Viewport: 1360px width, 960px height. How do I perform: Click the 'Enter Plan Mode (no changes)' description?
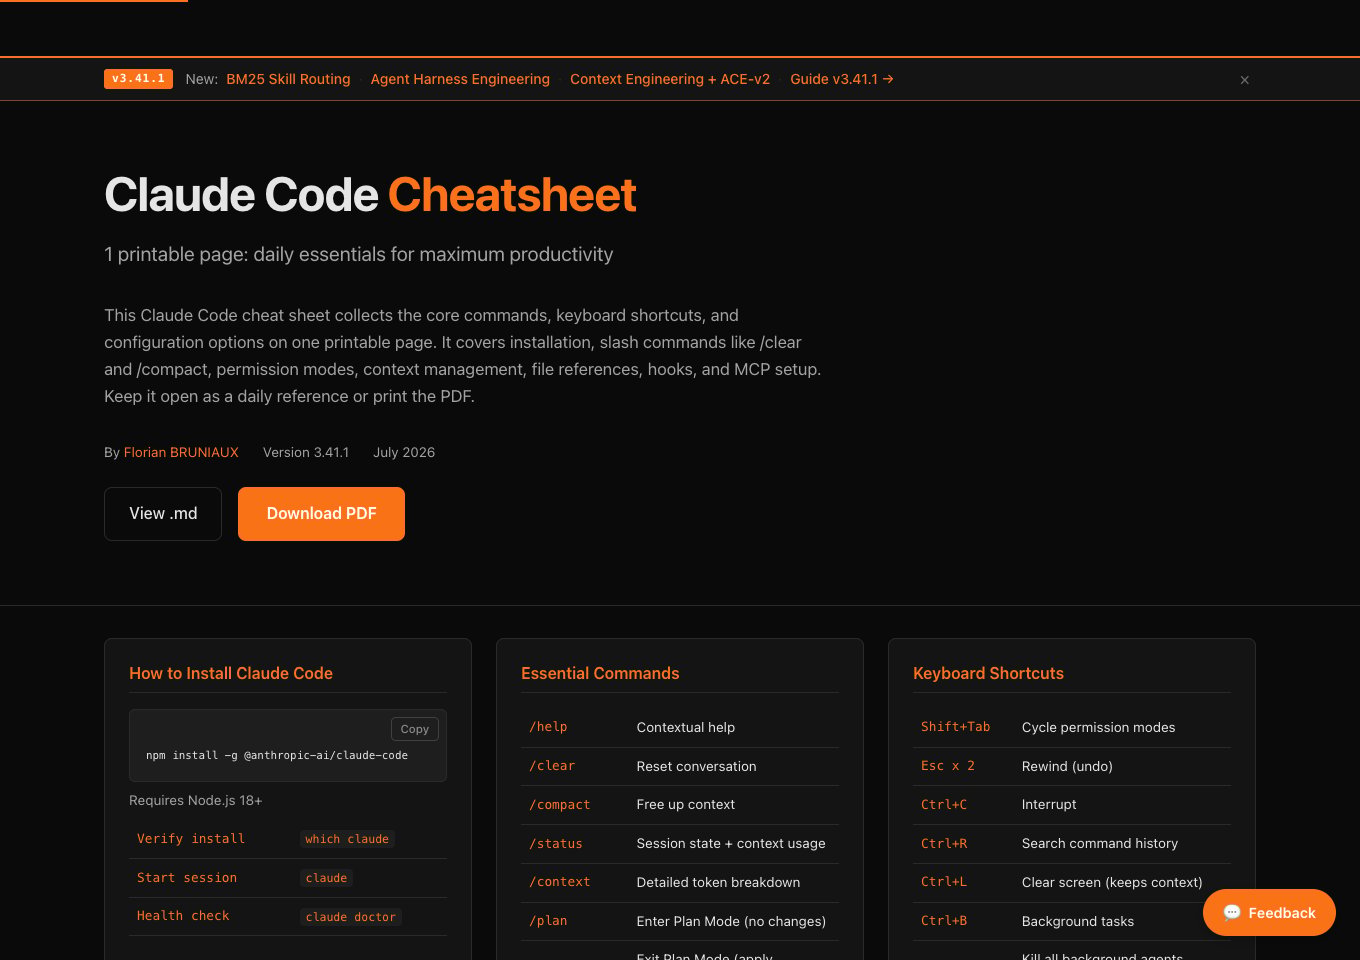(x=731, y=921)
